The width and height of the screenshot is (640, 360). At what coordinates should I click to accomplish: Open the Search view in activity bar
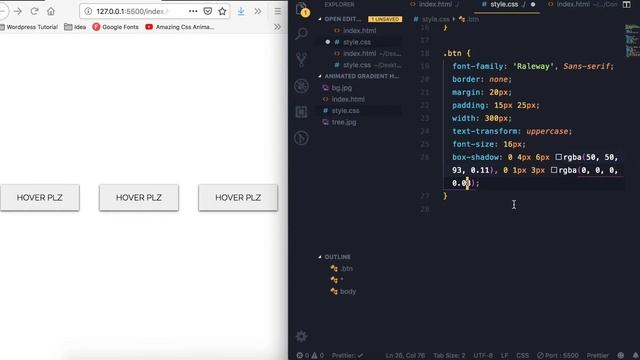pyautogui.click(x=302, y=33)
